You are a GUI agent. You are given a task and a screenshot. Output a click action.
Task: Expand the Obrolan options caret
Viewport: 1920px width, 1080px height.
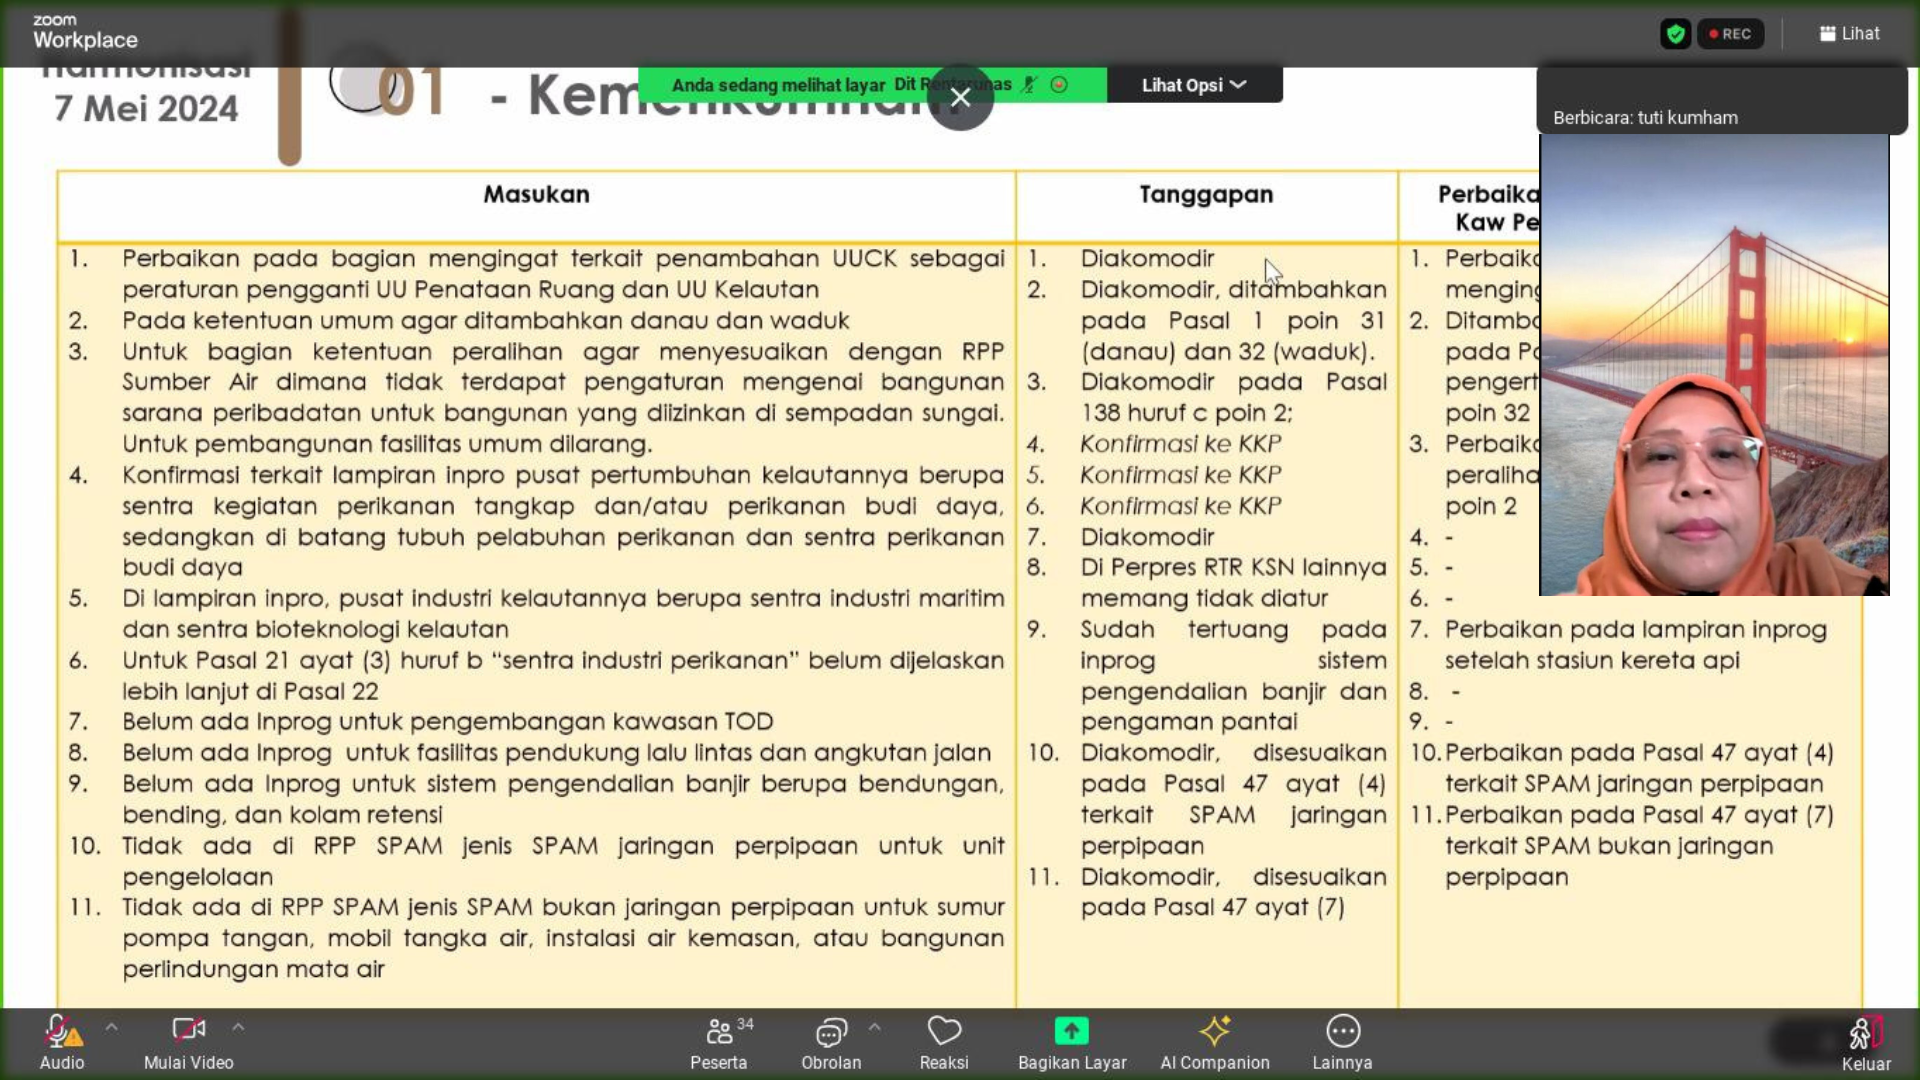coord(875,1027)
